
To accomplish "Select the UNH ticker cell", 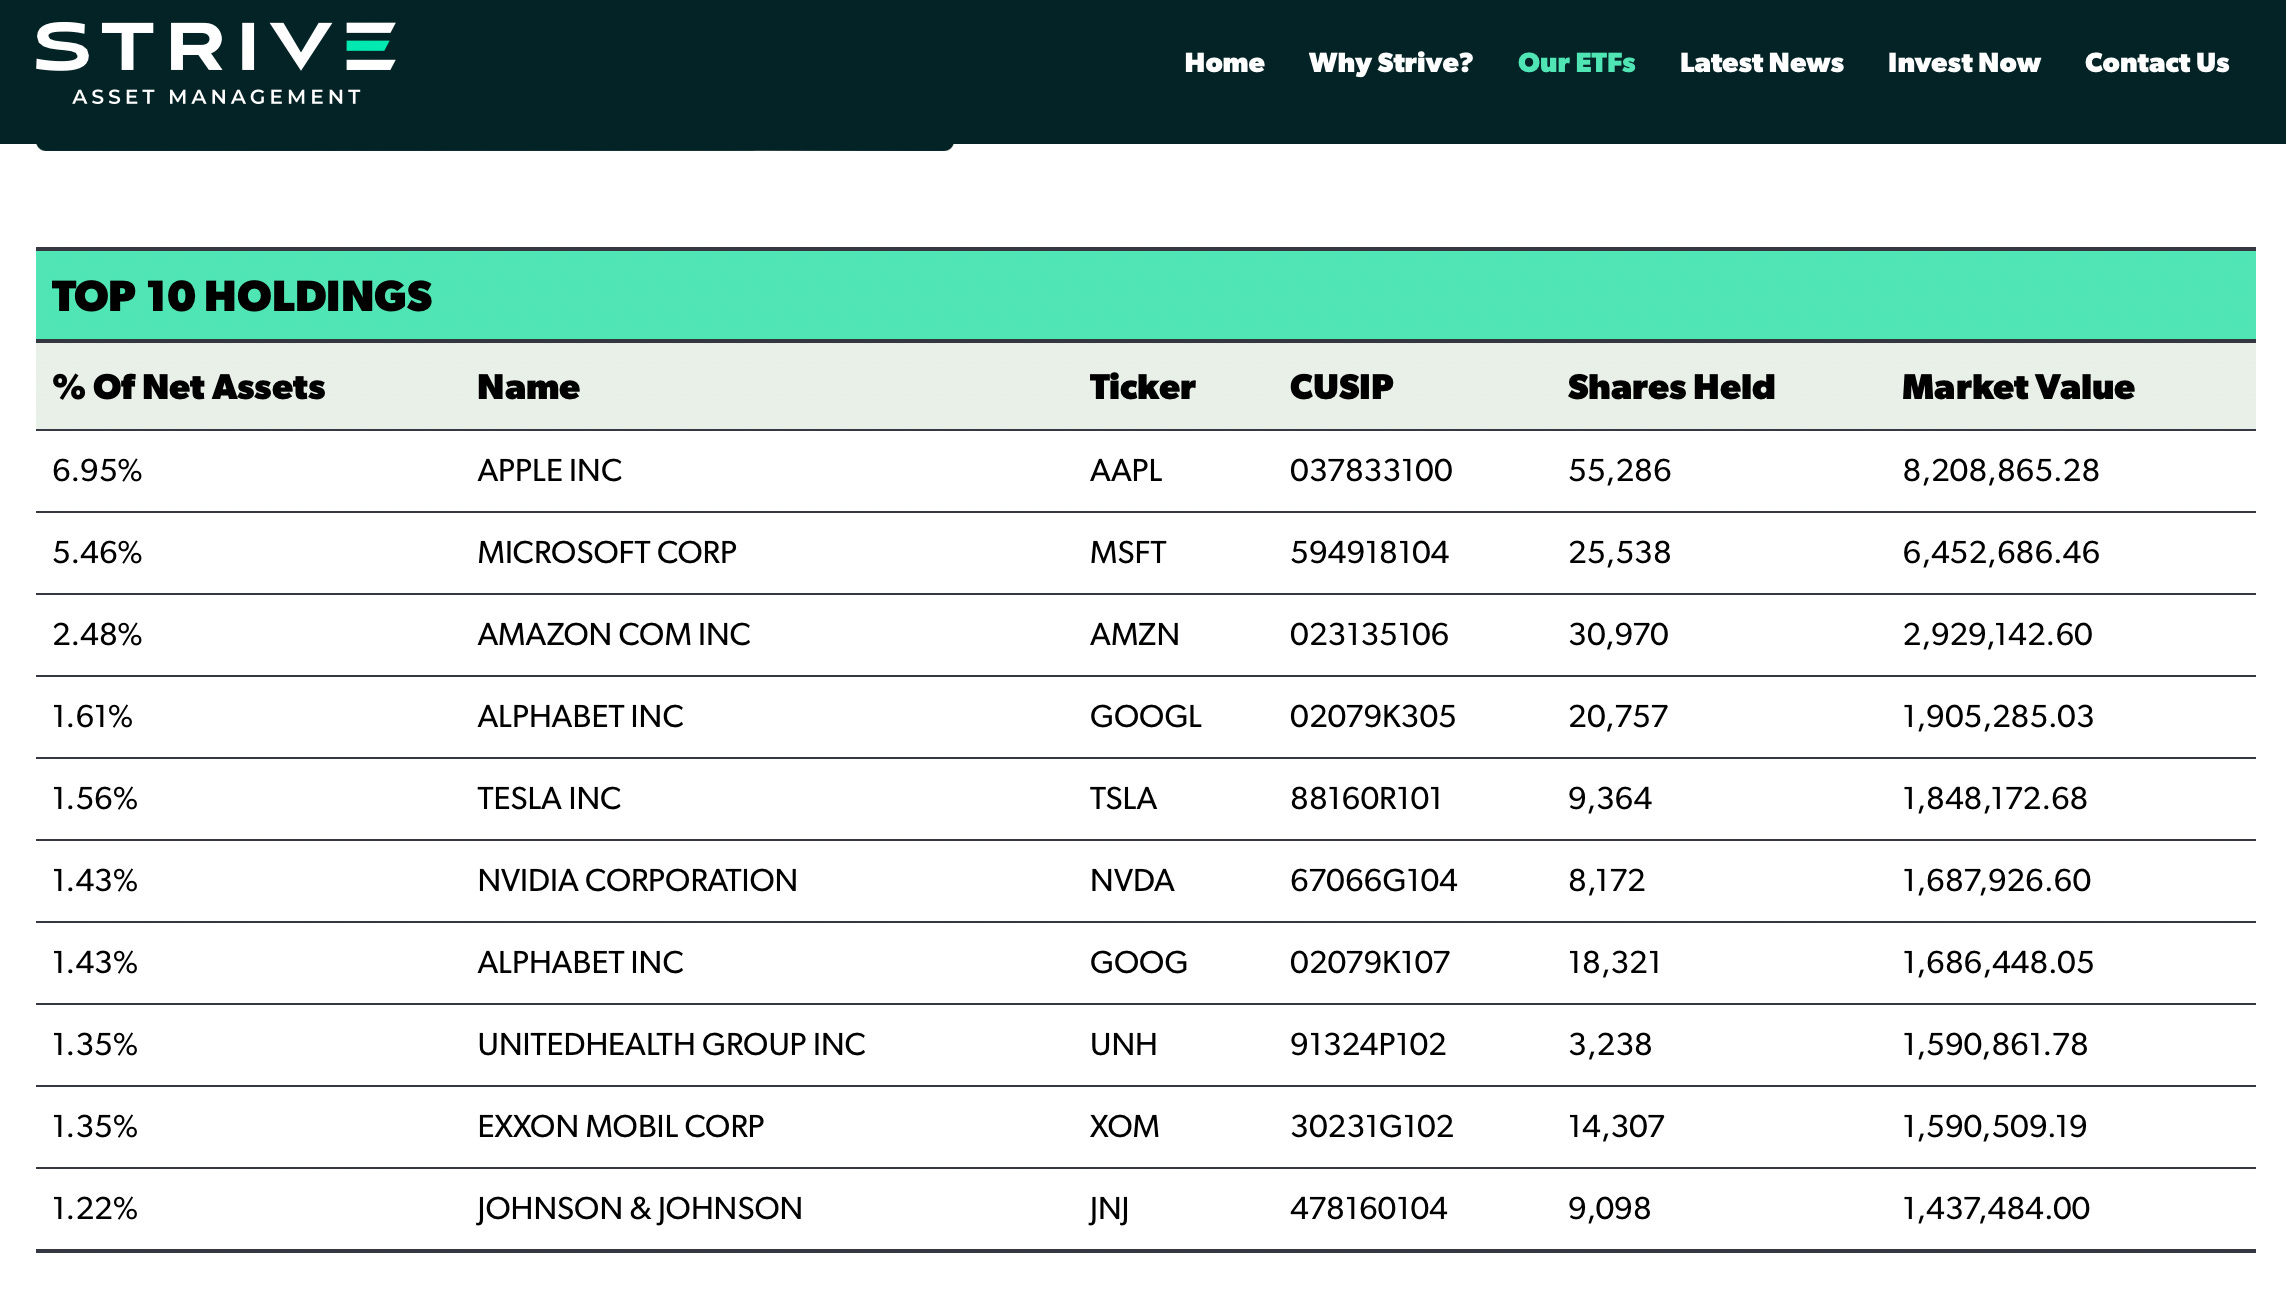I will (x=1123, y=1044).
